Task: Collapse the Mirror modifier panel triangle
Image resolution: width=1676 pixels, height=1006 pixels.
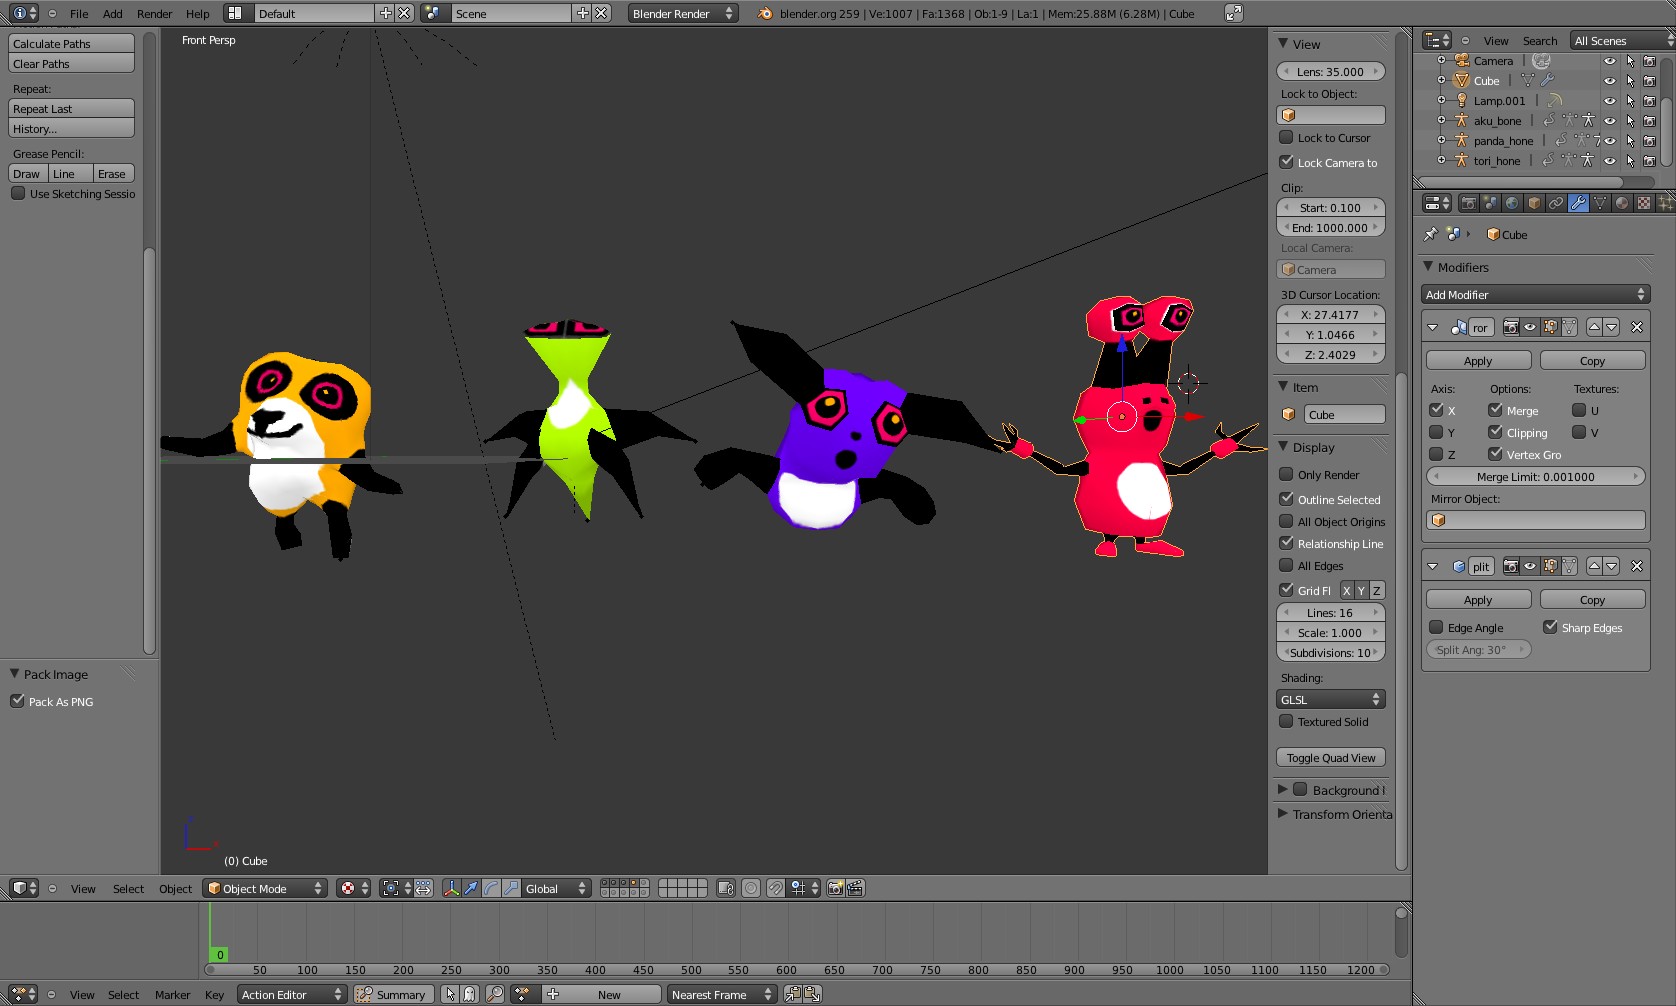Action: coord(1432,326)
